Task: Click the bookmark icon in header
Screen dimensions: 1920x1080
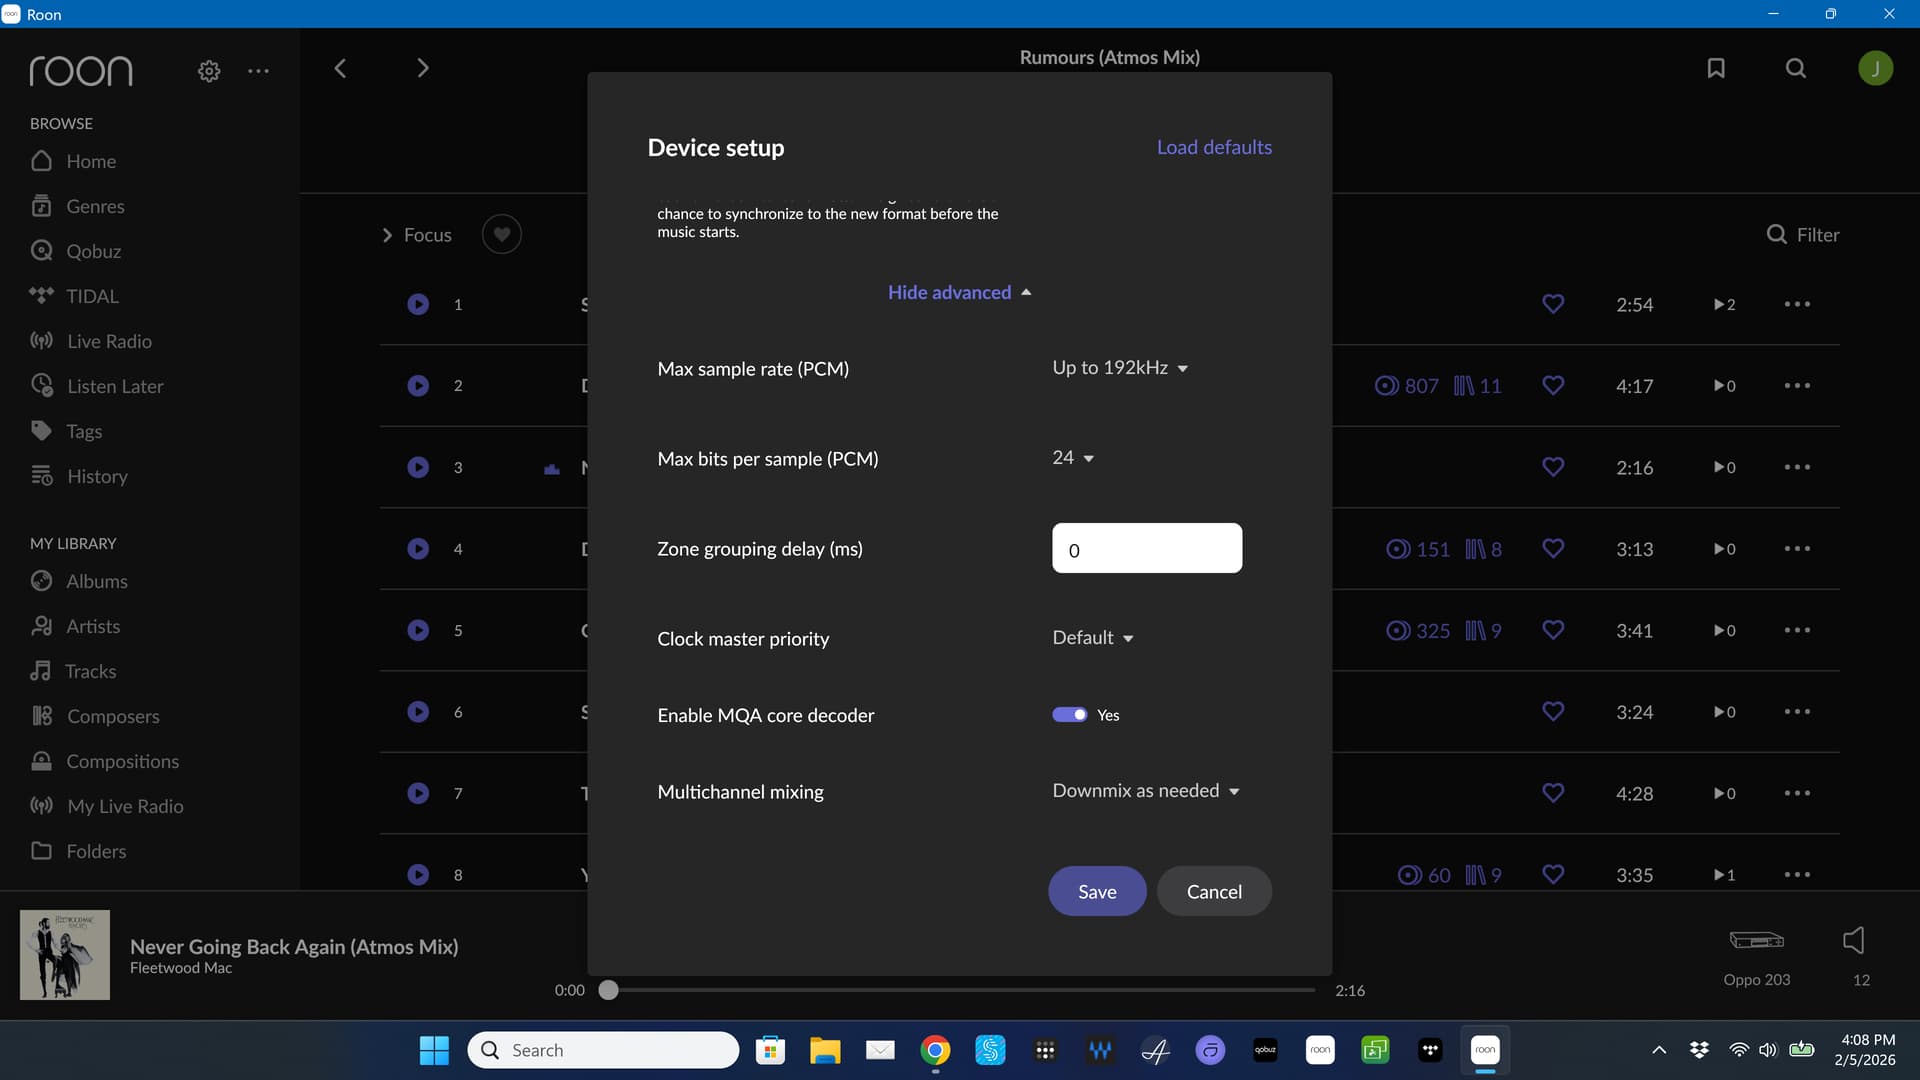Action: tap(1716, 68)
